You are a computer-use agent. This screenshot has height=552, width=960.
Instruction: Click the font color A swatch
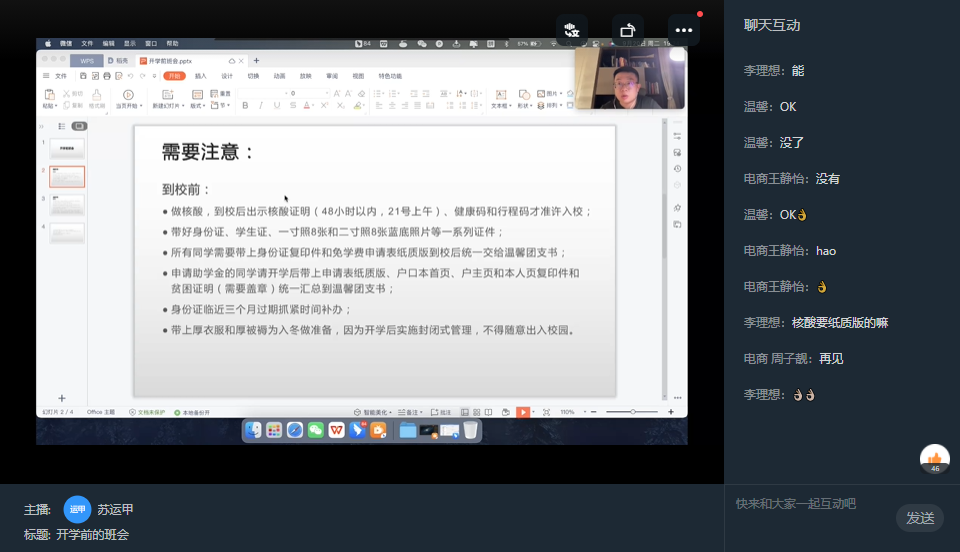307,105
